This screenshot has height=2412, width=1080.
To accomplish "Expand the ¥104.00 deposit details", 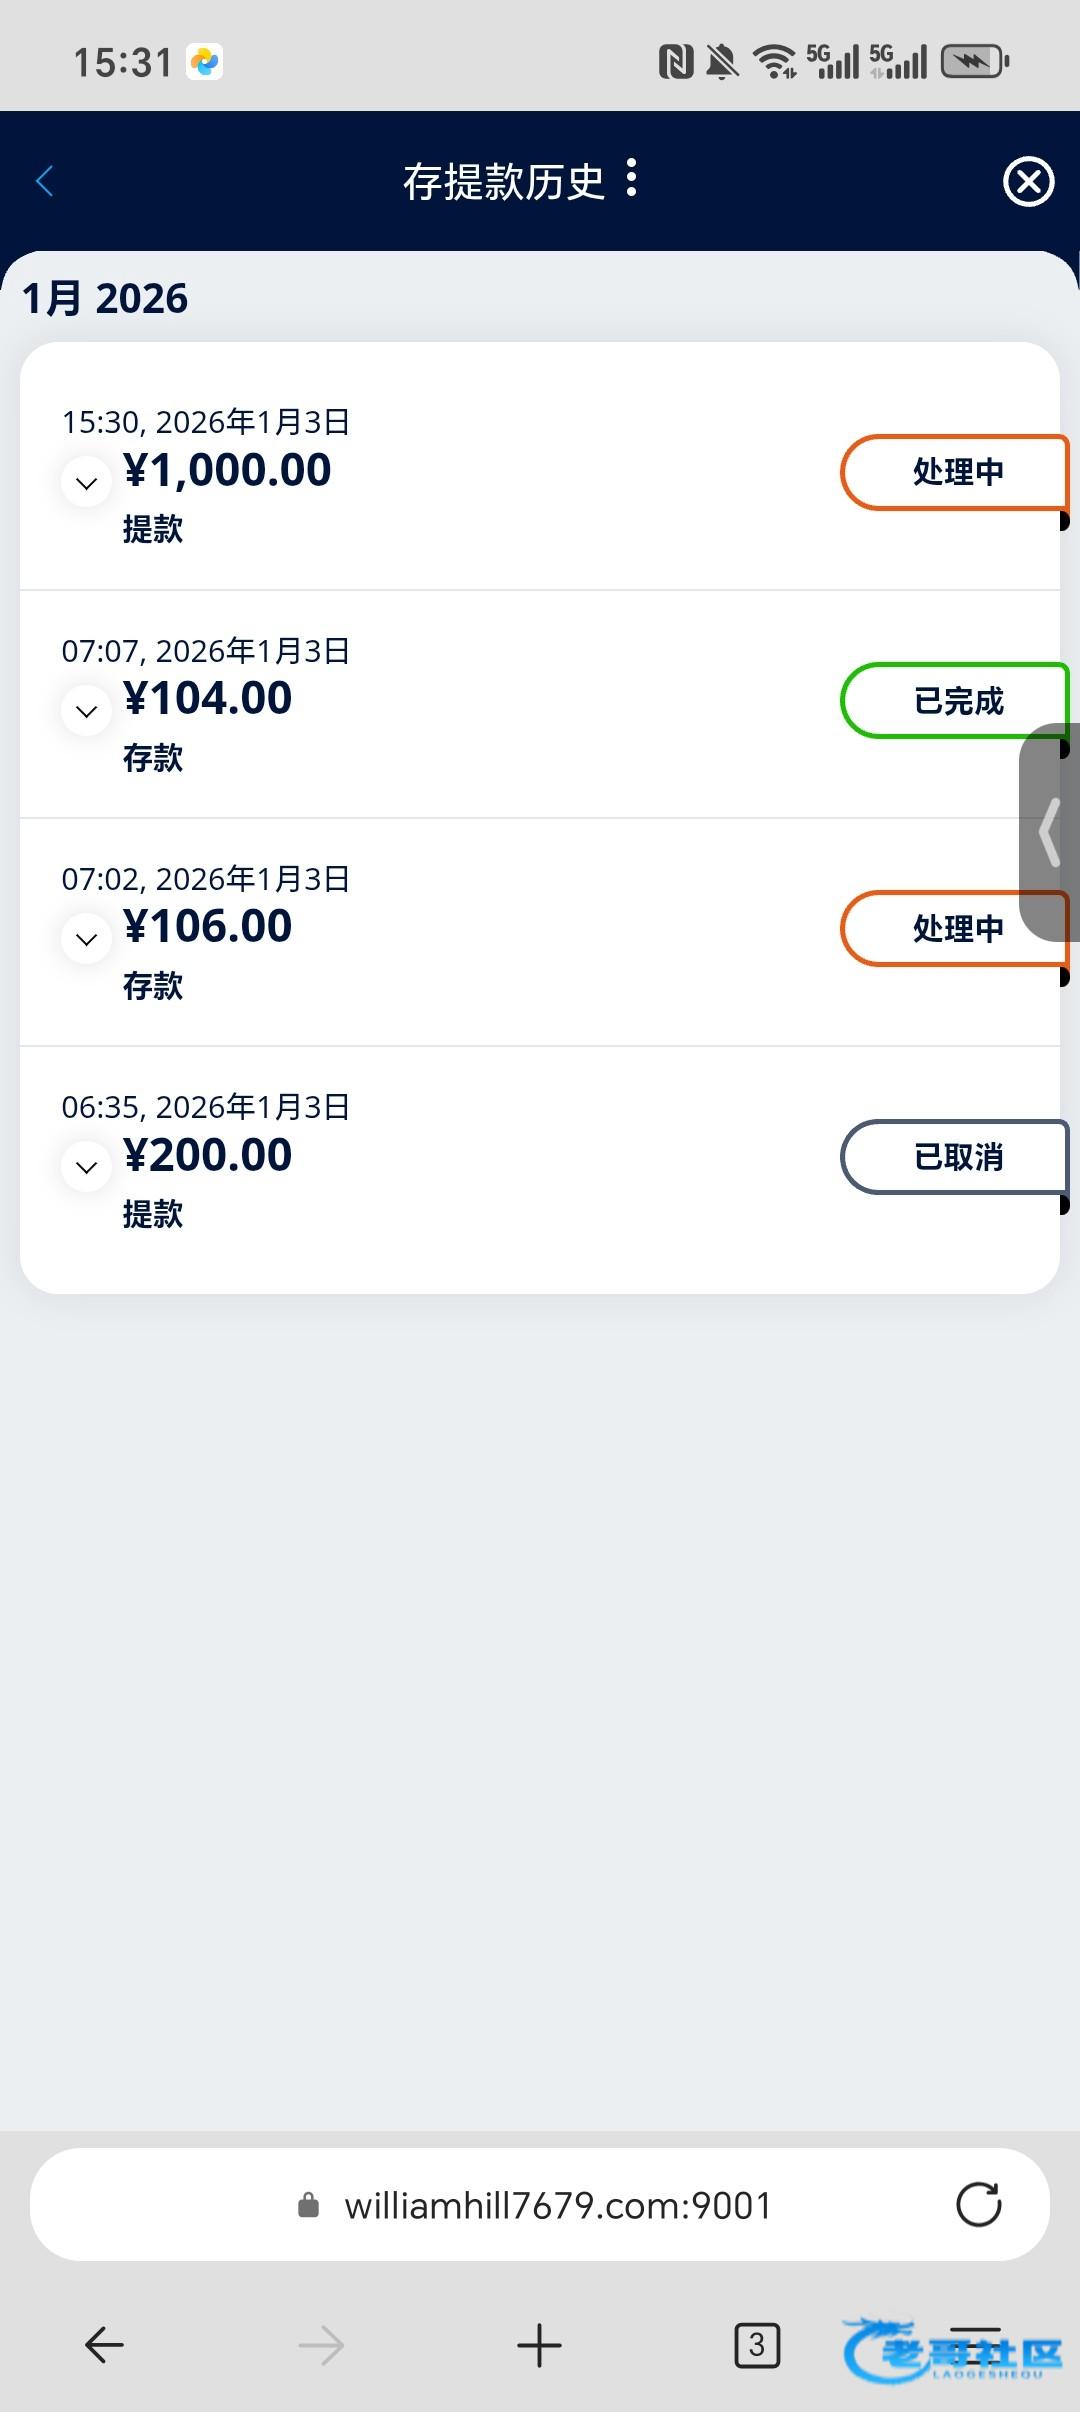I will [87, 711].
